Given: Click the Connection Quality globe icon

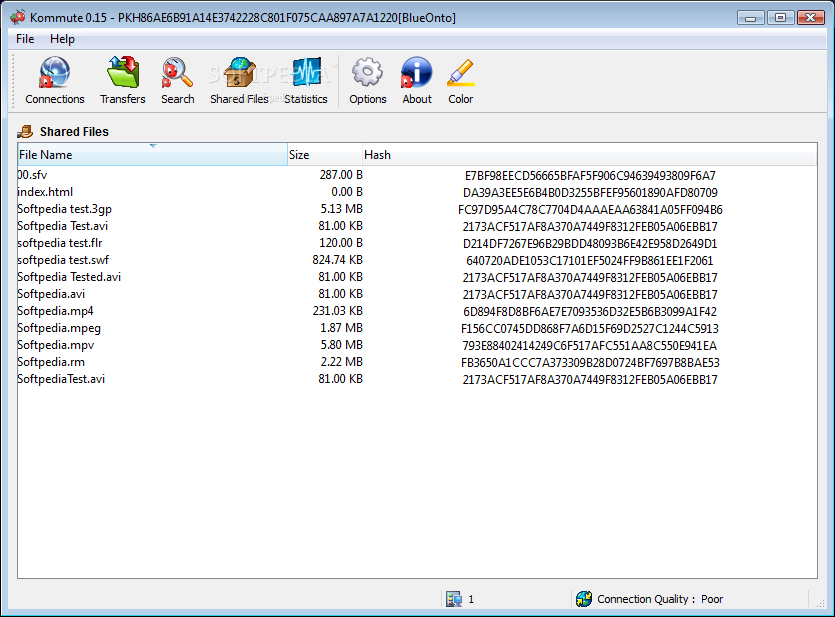Looking at the screenshot, I should pyautogui.click(x=584, y=599).
